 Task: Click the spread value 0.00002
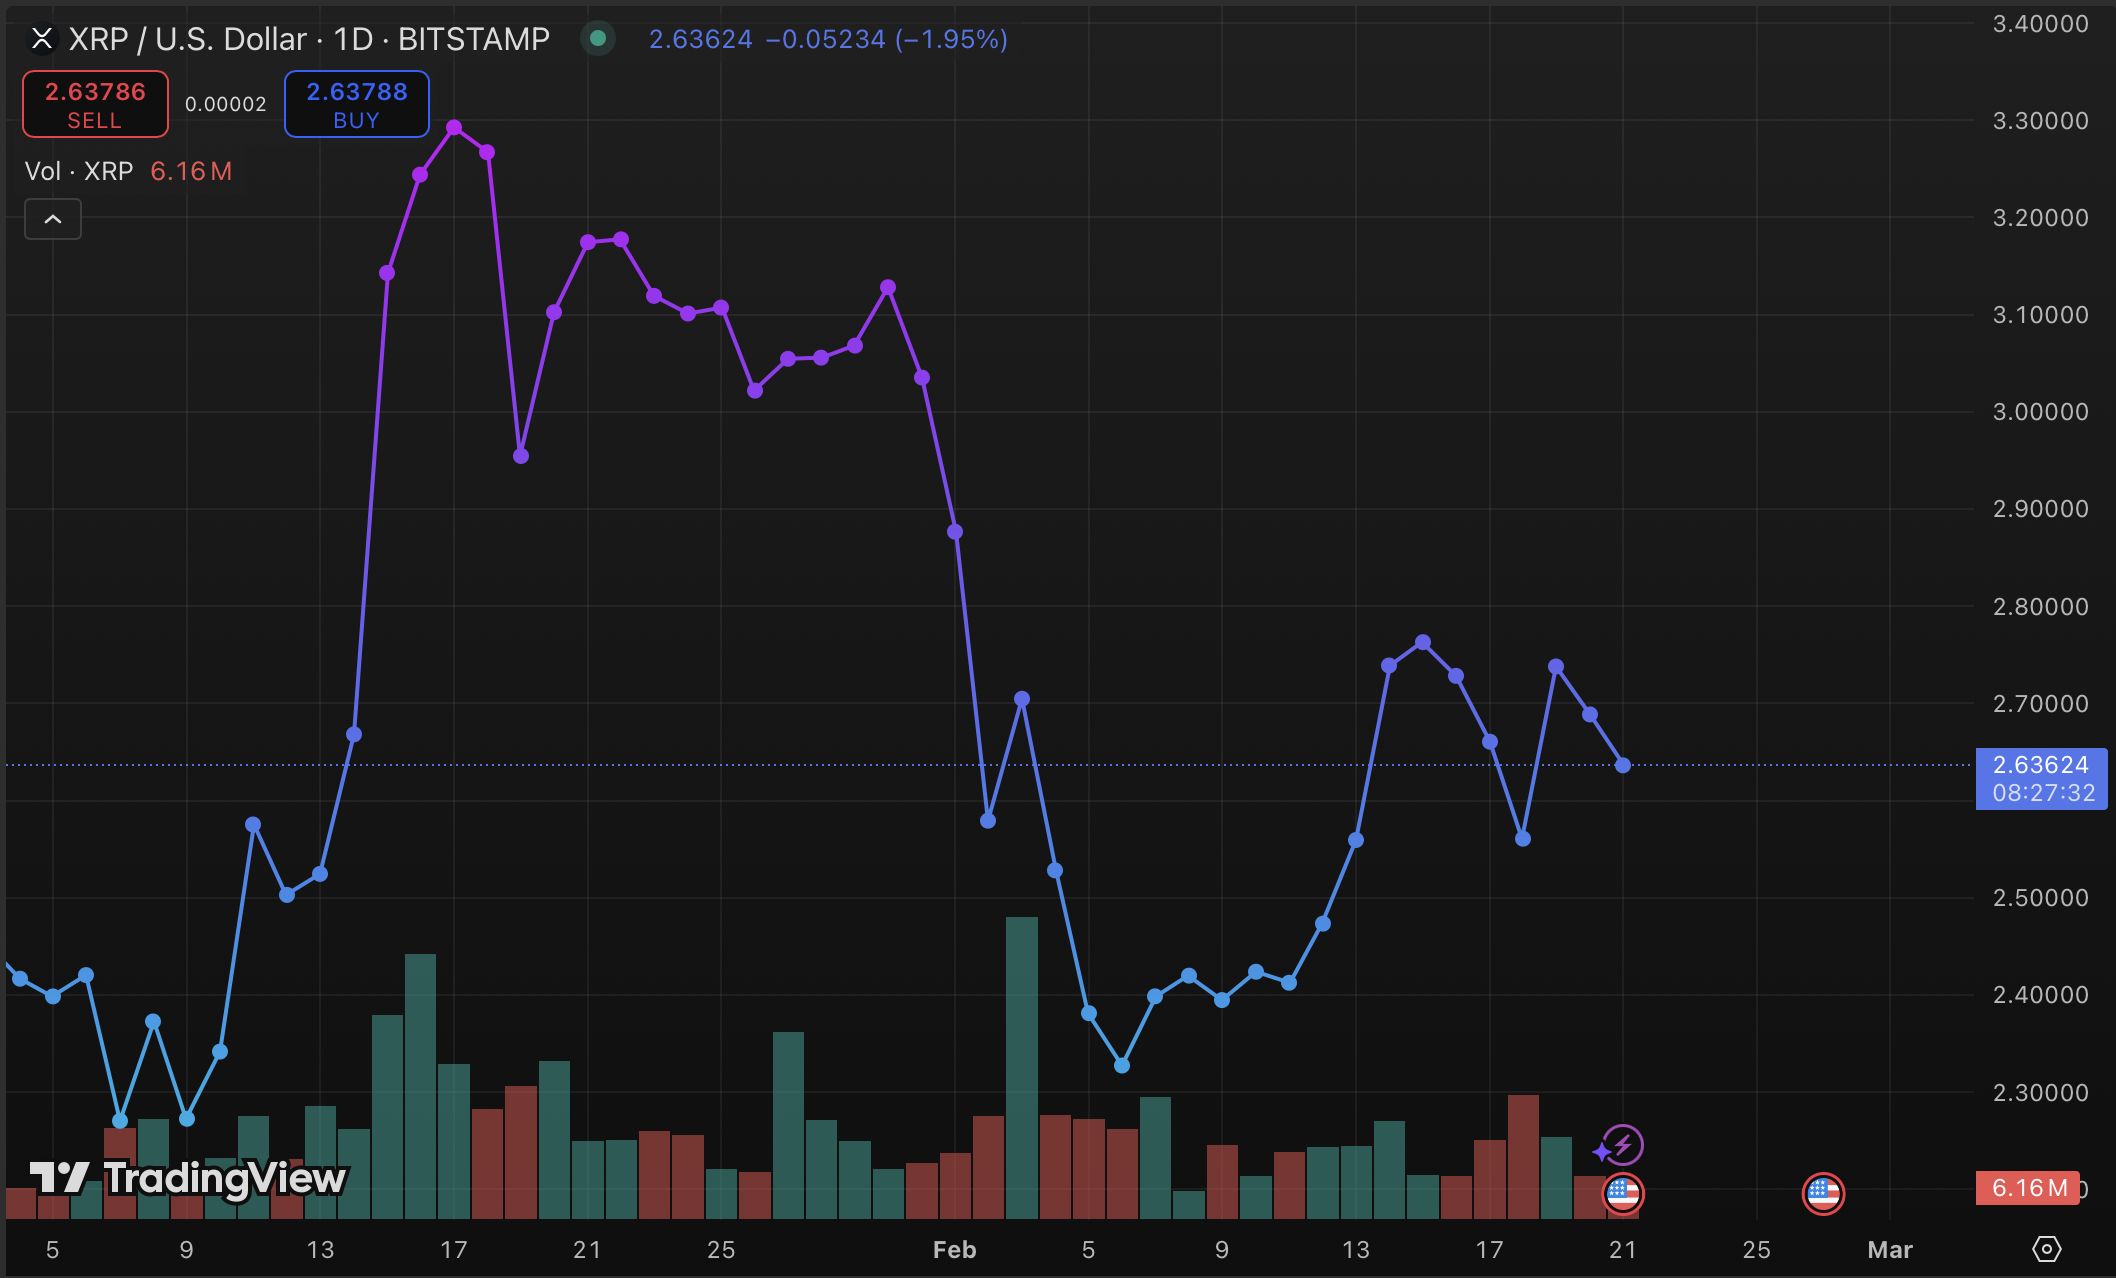[x=226, y=104]
